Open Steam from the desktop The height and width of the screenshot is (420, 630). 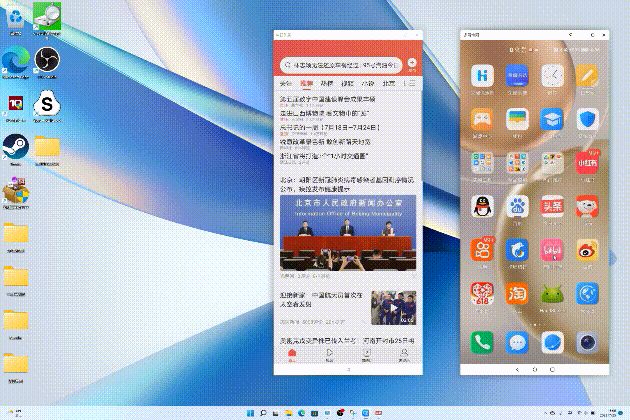15,144
